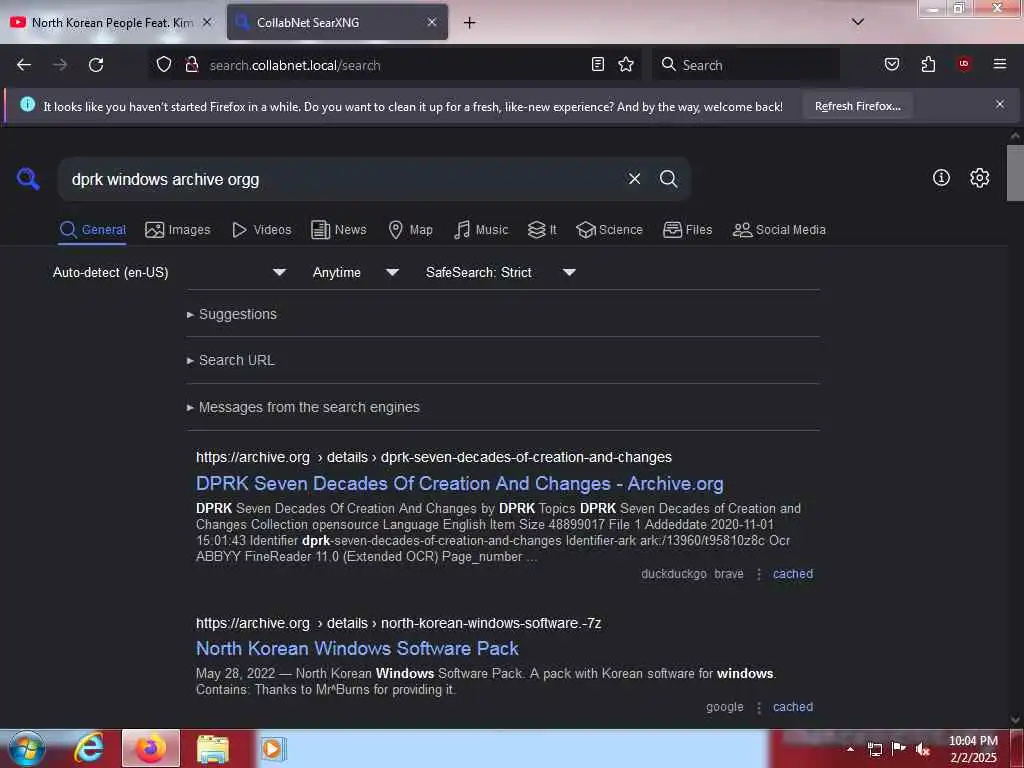
Task: Open a new tab with plus button
Action: click(470, 23)
